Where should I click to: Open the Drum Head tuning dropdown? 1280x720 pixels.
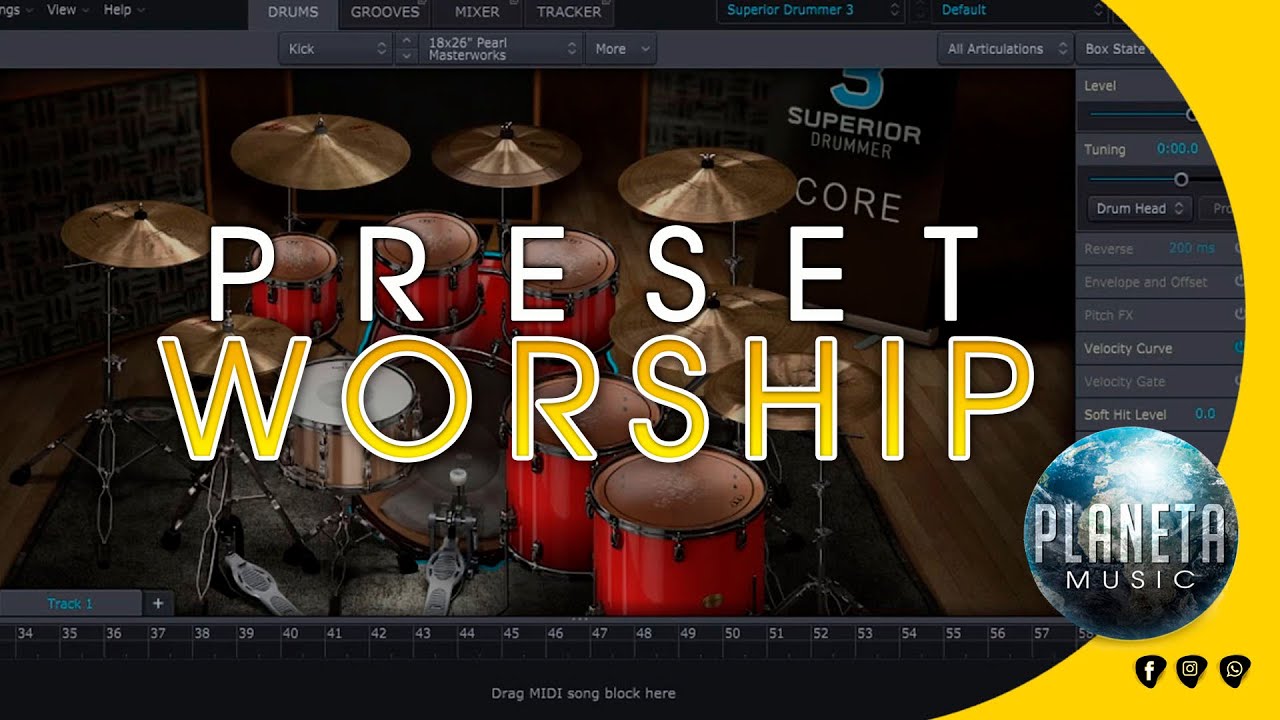[x=1139, y=208]
